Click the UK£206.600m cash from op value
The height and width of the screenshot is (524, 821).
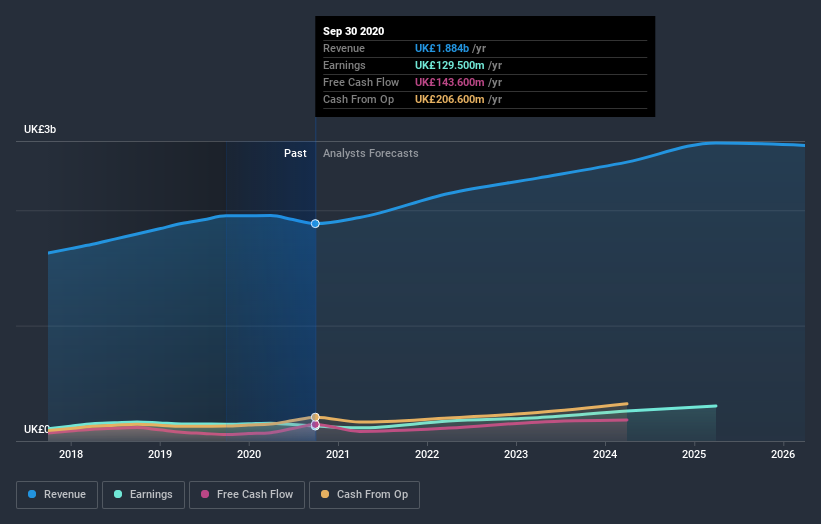(450, 99)
